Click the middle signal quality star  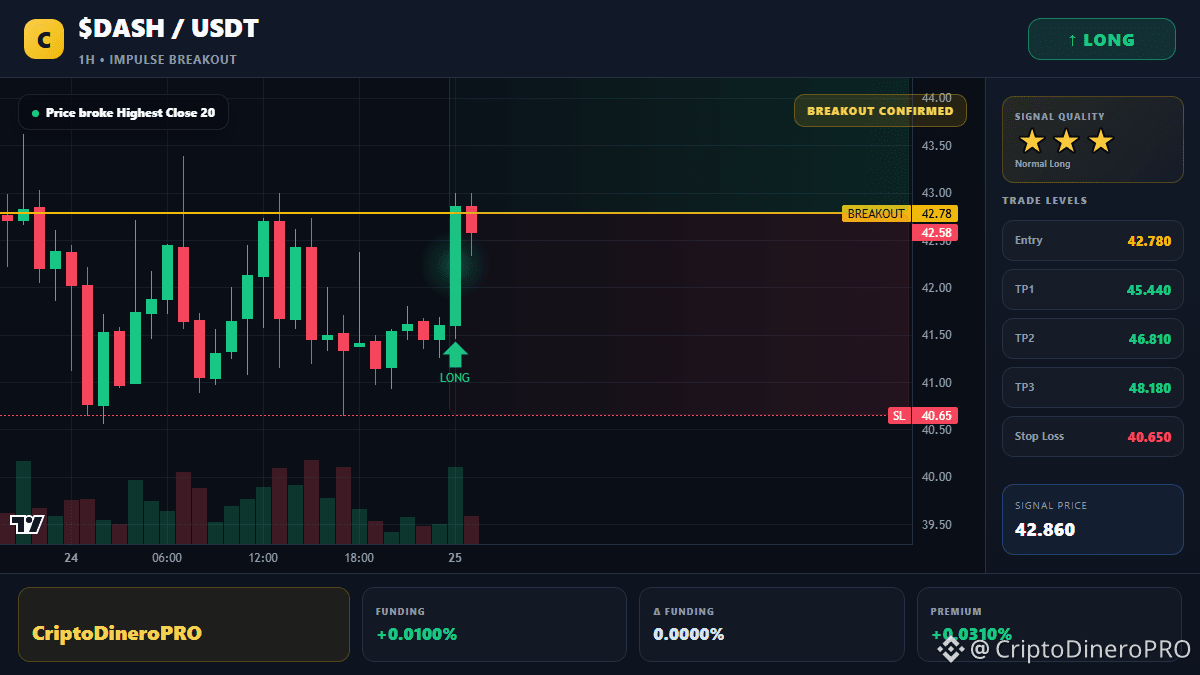tap(1066, 141)
